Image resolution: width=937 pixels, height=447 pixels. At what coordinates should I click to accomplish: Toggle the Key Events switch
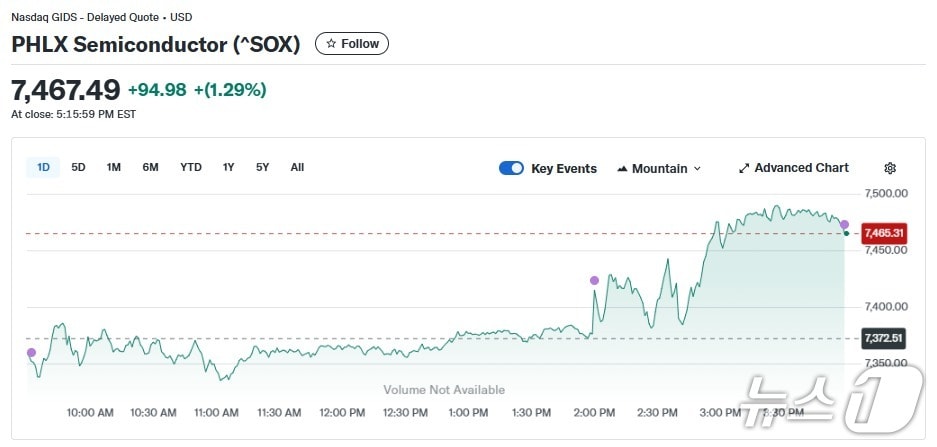pos(511,169)
